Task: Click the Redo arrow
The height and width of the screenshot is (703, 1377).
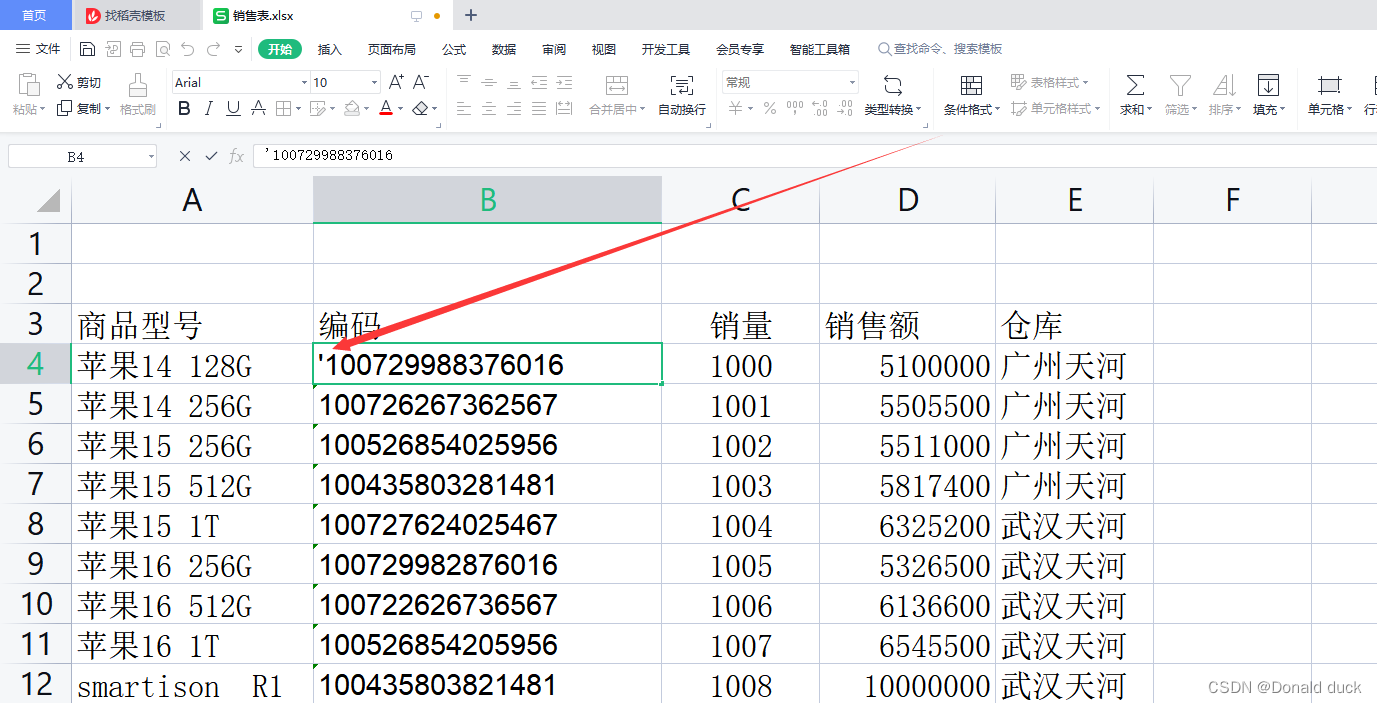Action: click(x=213, y=49)
